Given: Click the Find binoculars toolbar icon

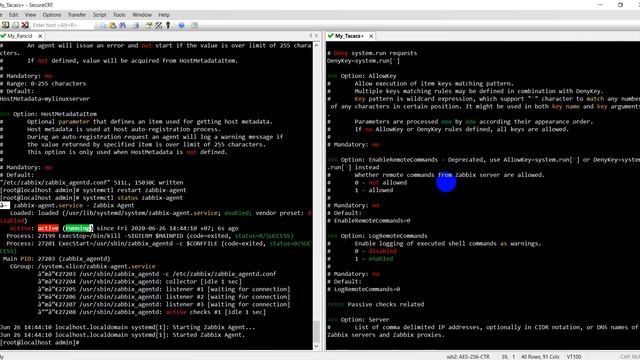Looking at the screenshot, I should (123, 25).
